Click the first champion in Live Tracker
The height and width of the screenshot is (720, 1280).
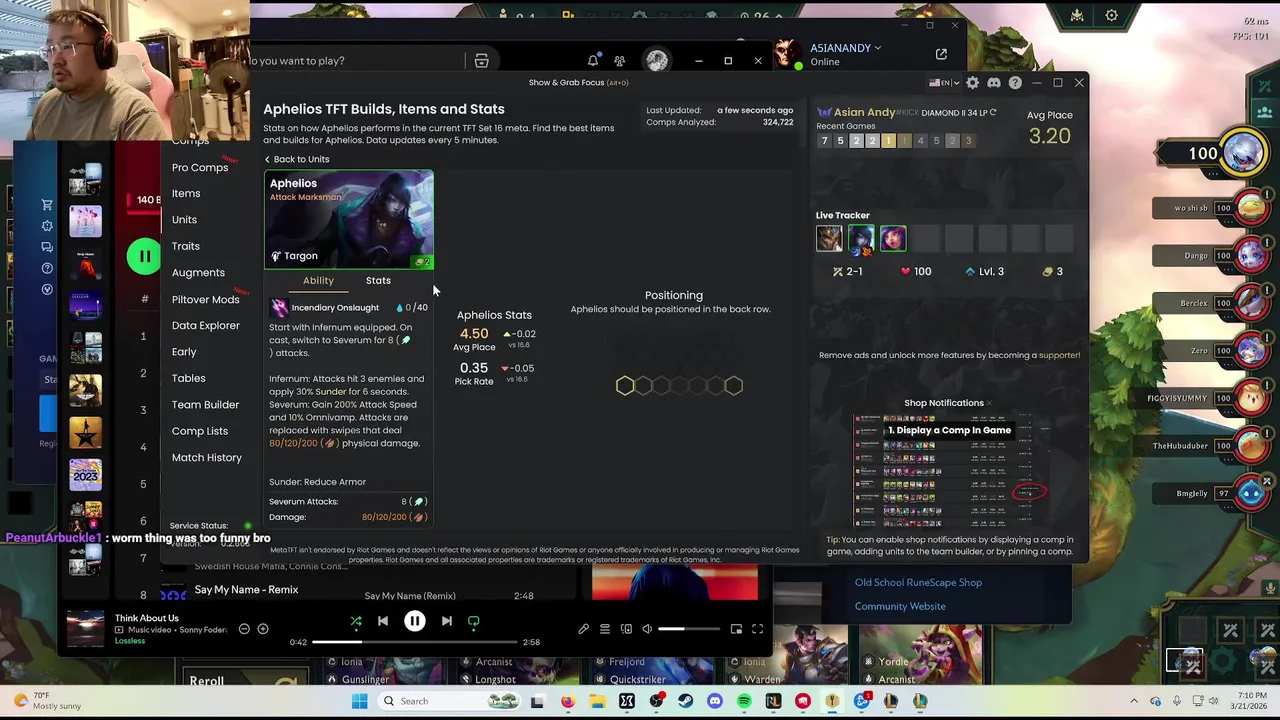(829, 238)
